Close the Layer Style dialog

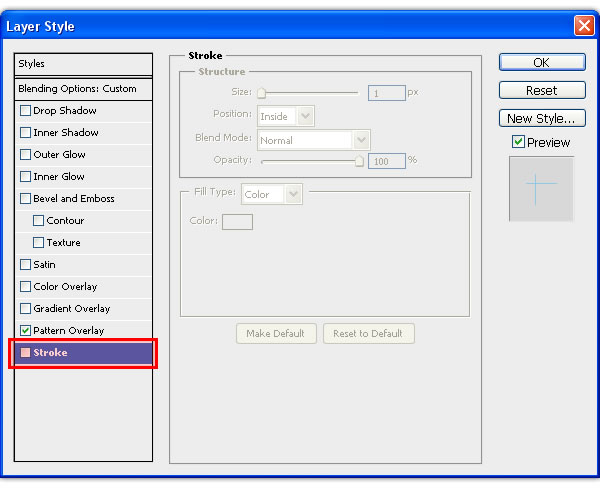point(584,26)
